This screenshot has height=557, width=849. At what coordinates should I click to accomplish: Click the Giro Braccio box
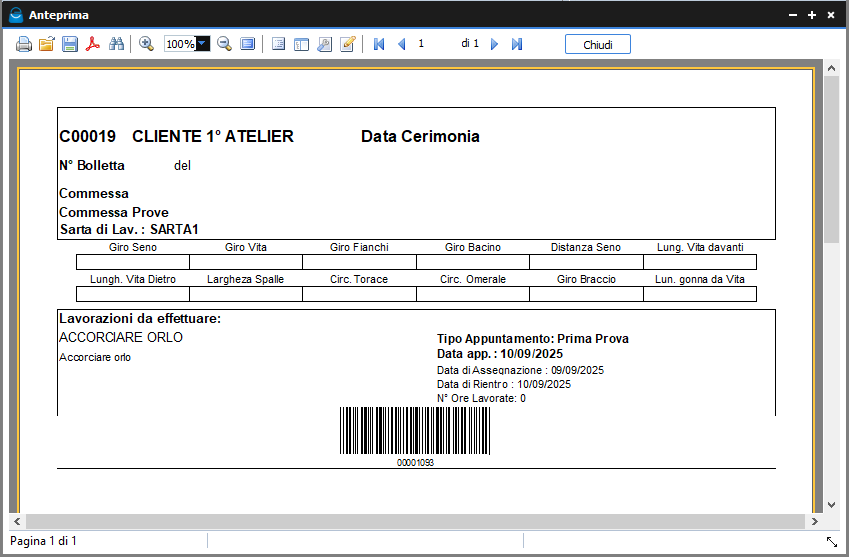pyautogui.click(x=586, y=294)
